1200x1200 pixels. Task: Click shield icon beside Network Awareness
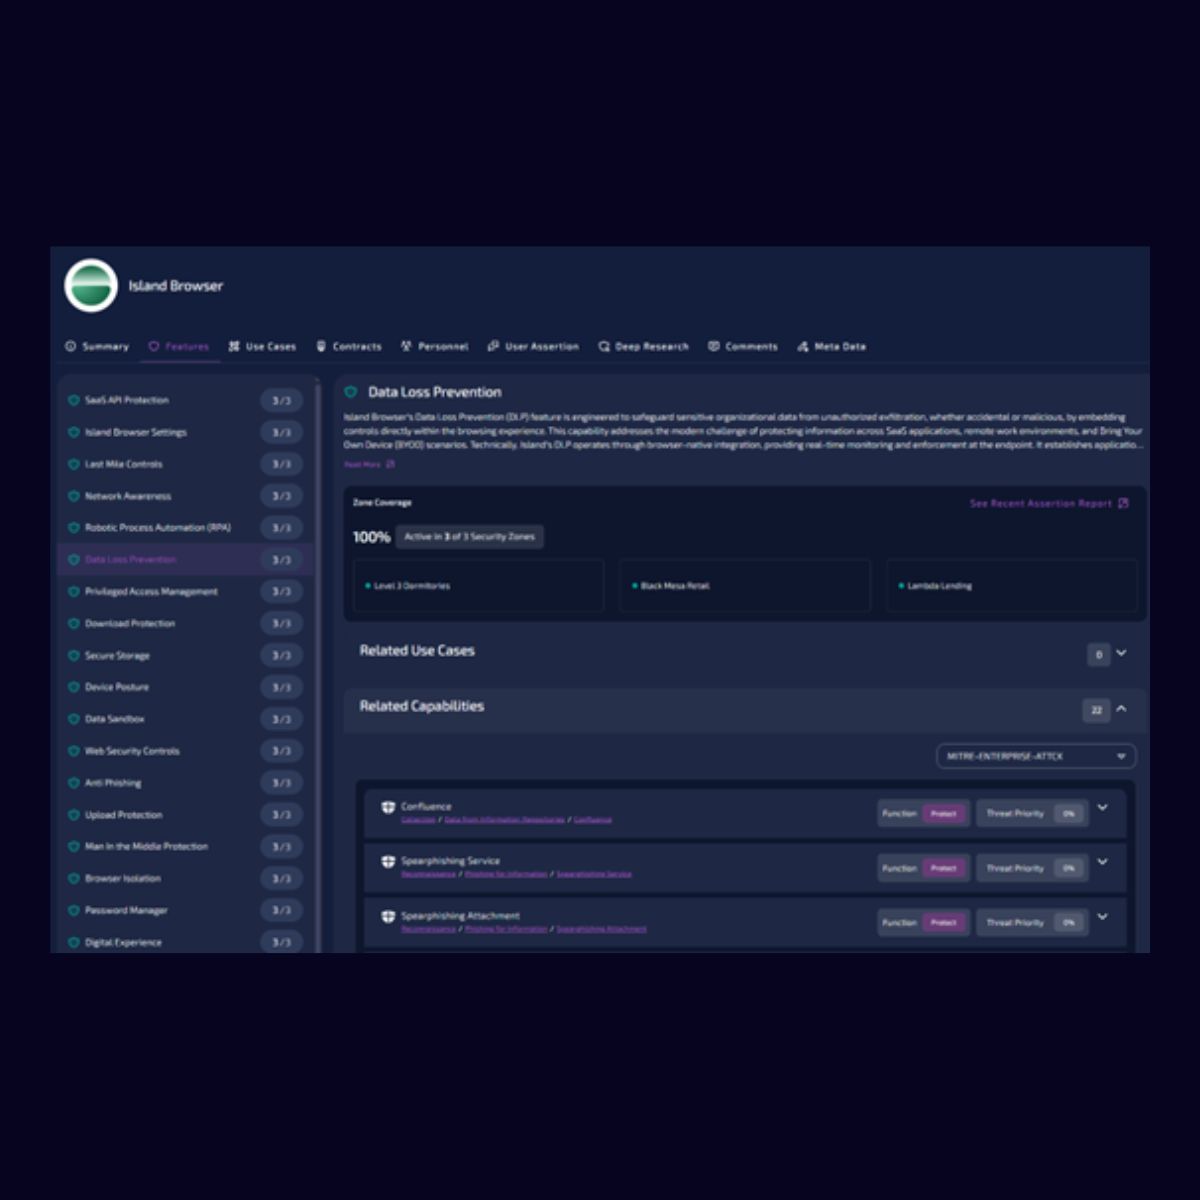click(x=73, y=496)
